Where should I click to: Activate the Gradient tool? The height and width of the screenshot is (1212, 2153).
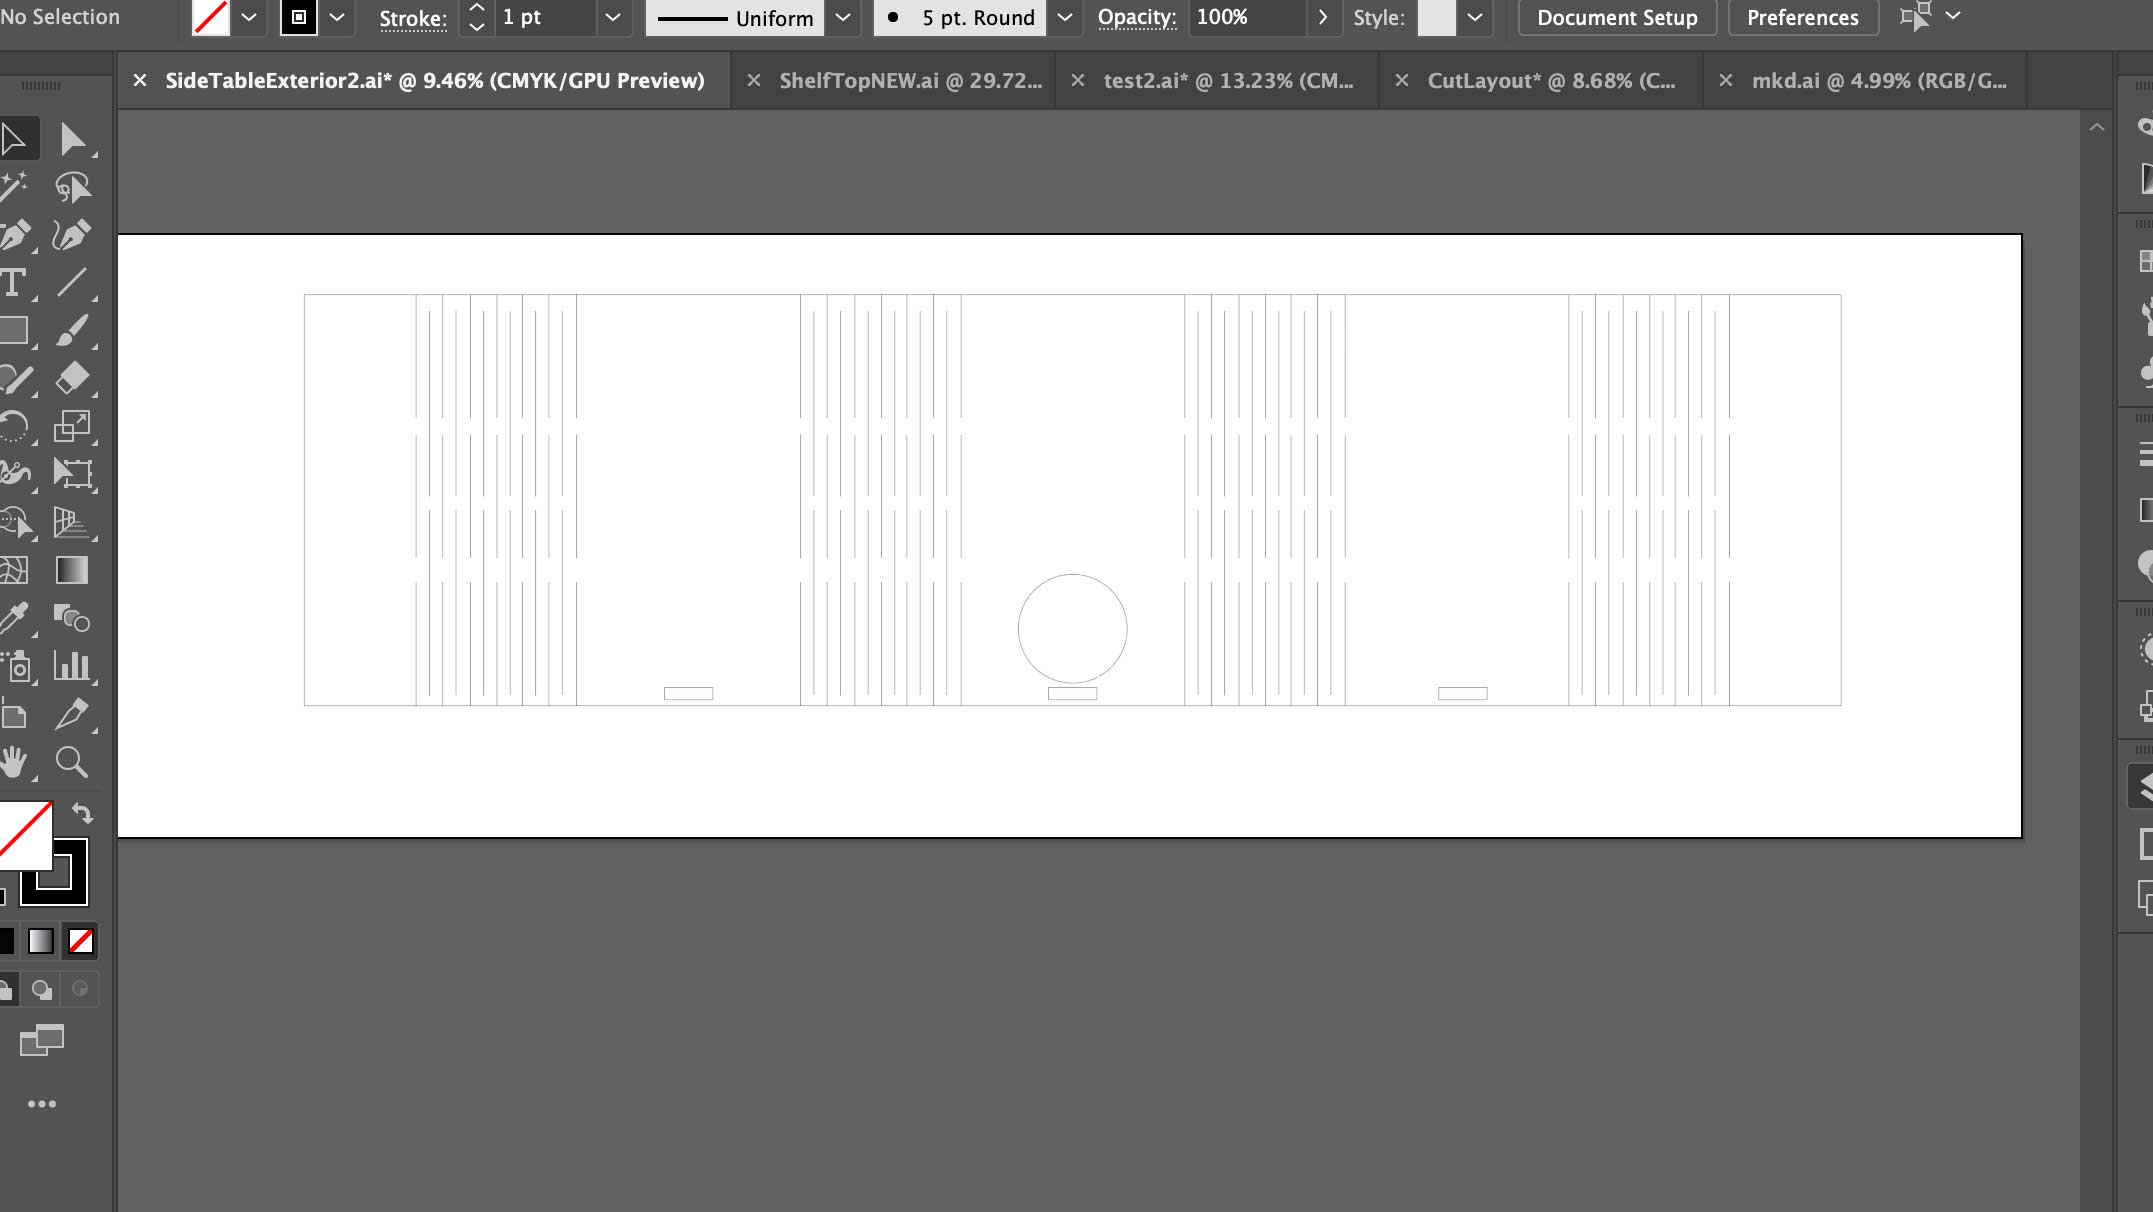[x=72, y=570]
